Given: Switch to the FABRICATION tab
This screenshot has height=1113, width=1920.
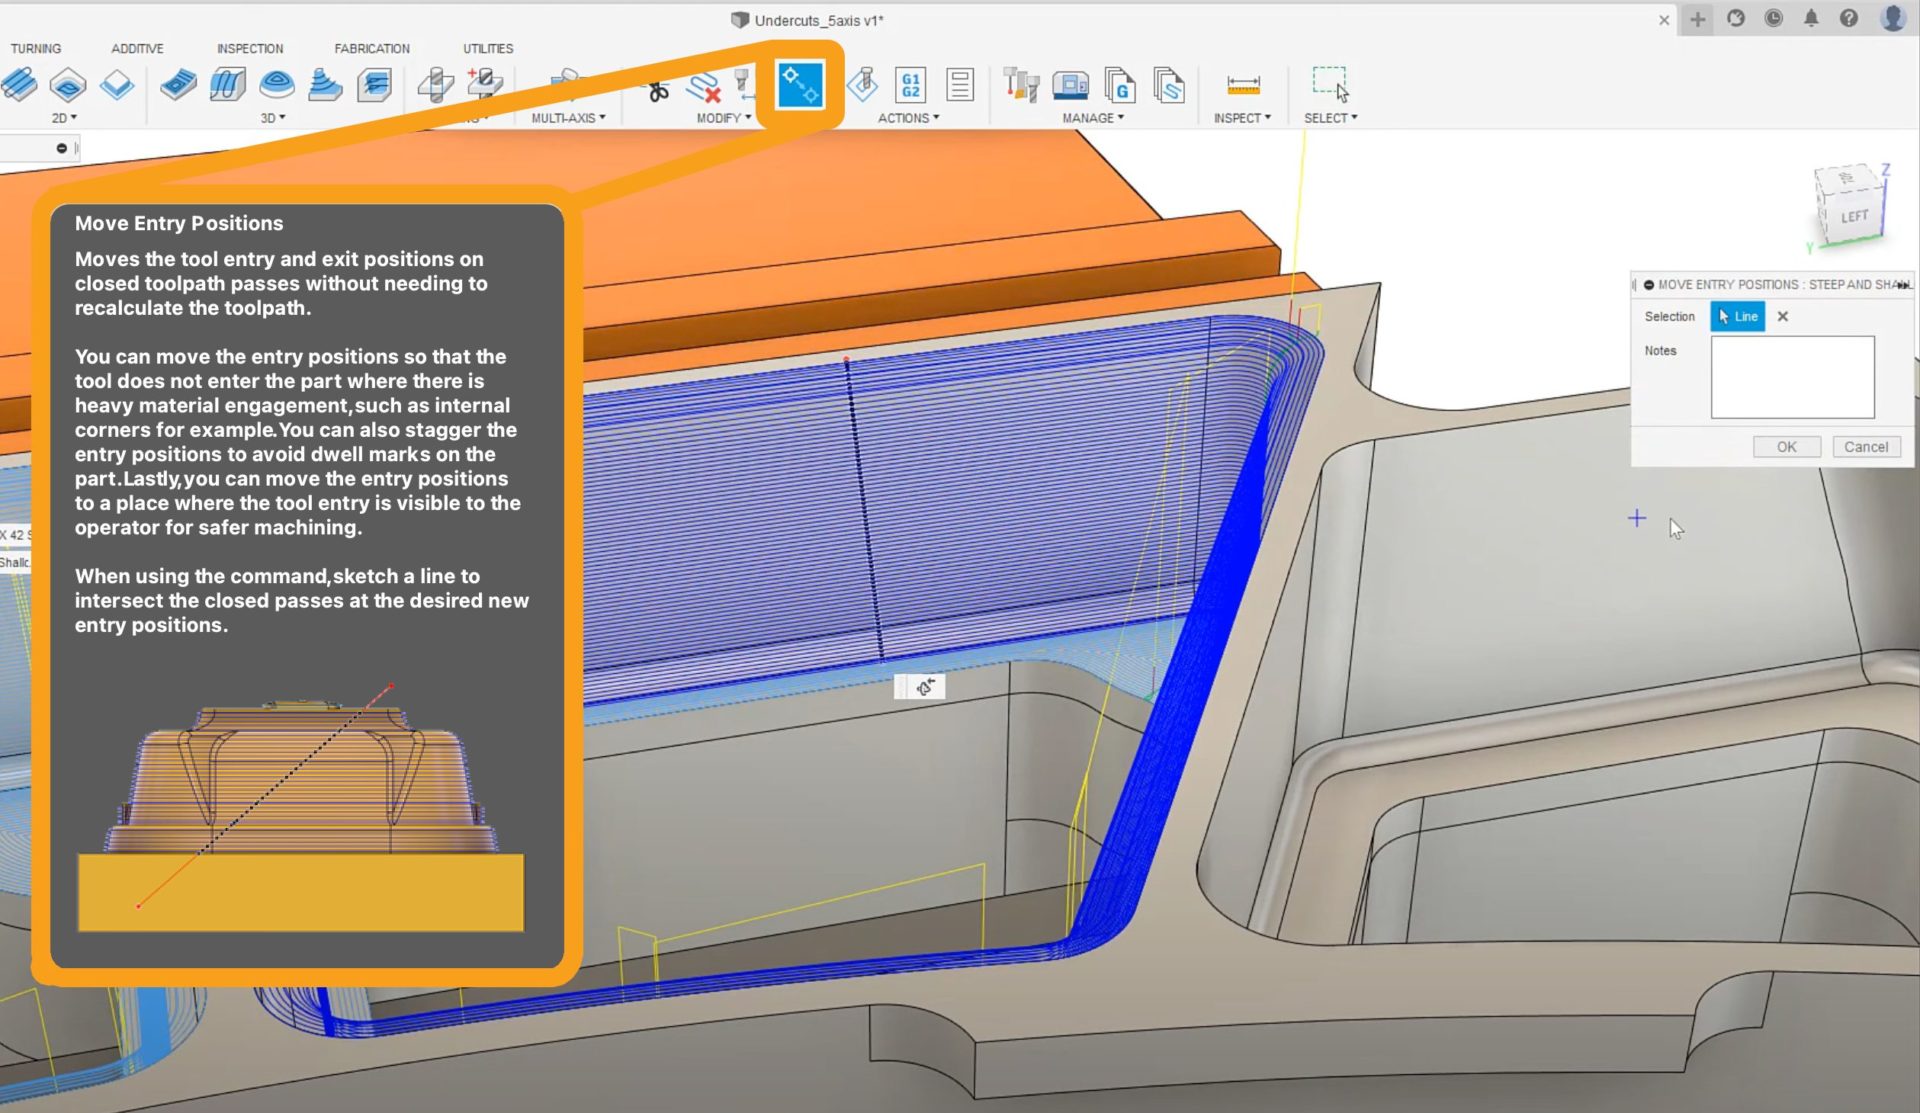Looking at the screenshot, I should pos(372,48).
